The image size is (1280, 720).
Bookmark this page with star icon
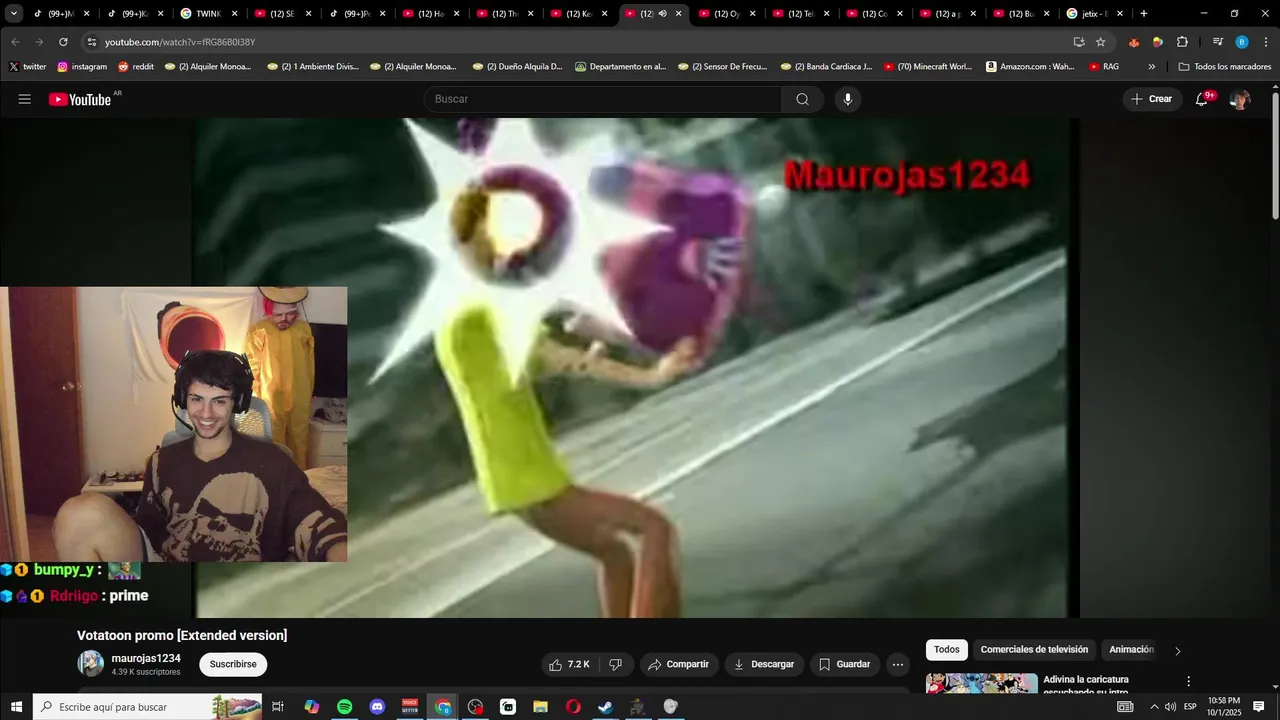click(x=1100, y=42)
